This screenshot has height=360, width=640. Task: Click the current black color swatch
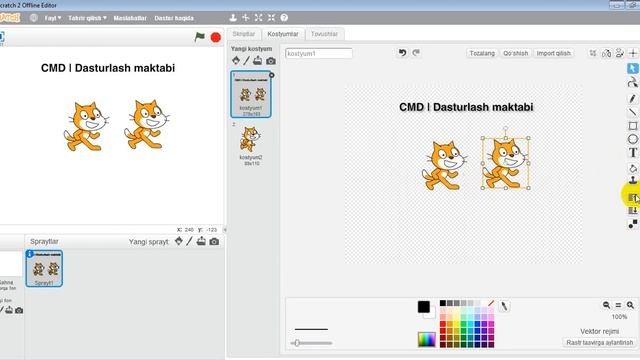[423, 307]
